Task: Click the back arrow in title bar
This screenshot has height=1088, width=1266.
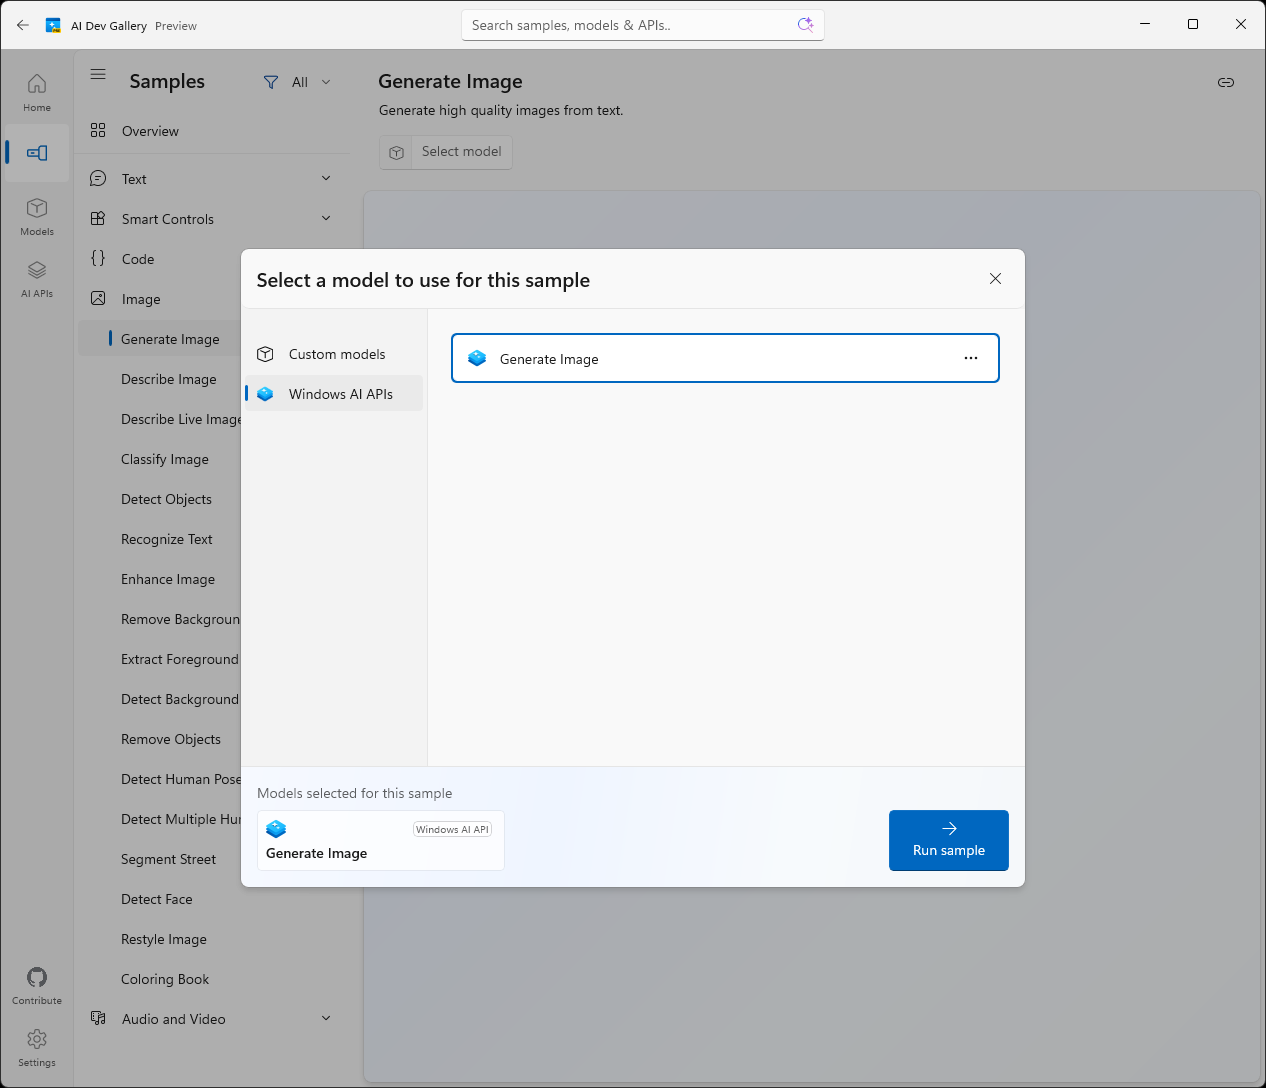Action: click(x=23, y=25)
